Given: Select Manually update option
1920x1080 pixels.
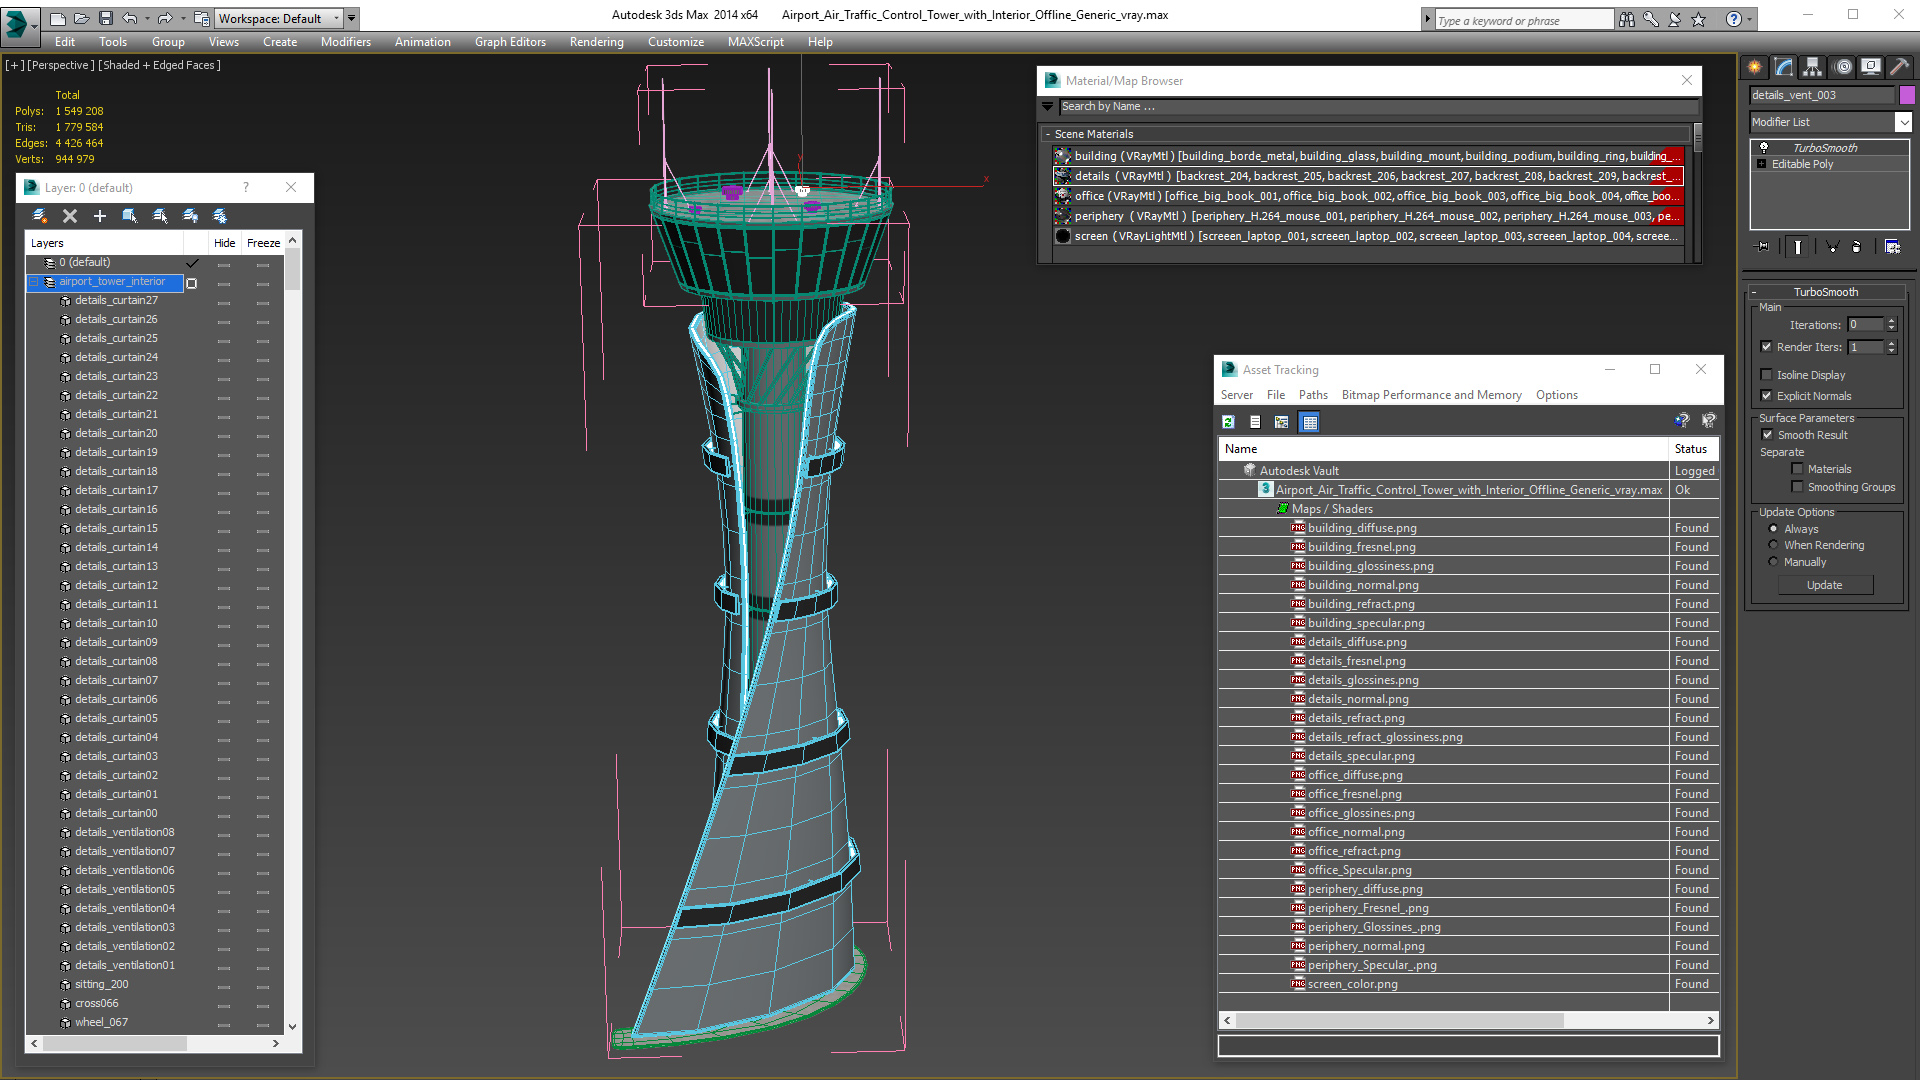Looking at the screenshot, I should click(x=1774, y=562).
